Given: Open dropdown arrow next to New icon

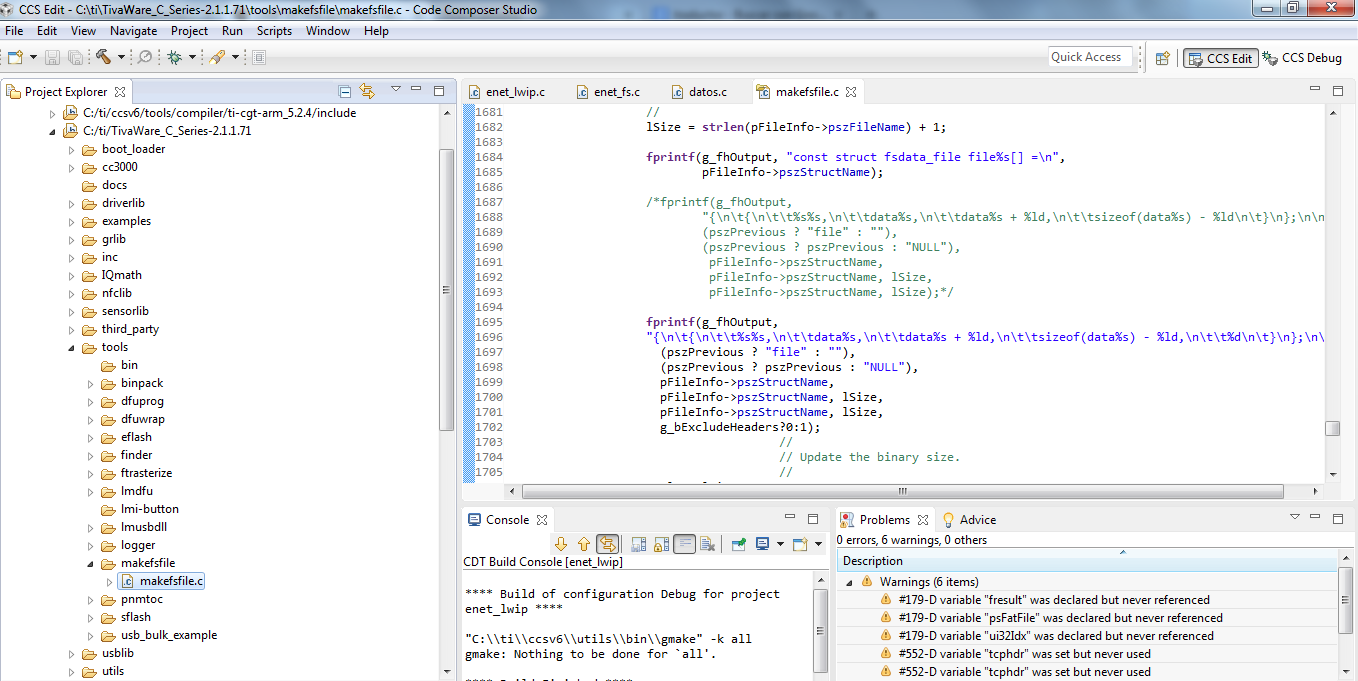Looking at the screenshot, I should (33, 57).
